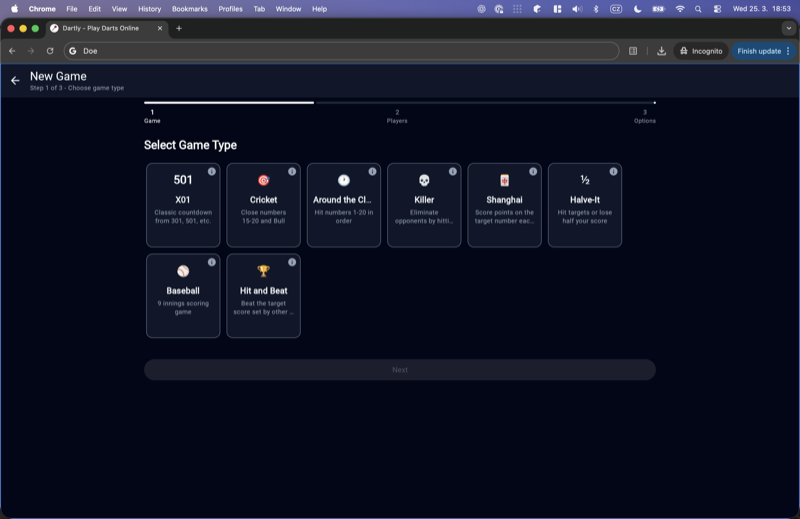Image resolution: width=800 pixels, height=519 pixels.
Task: Select the Dartly - Play Darts Online tab
Action: [107, 29]
